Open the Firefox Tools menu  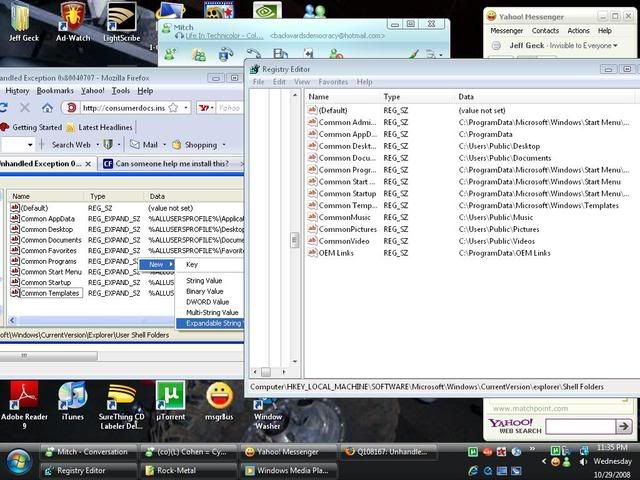(x=120, y=91)
